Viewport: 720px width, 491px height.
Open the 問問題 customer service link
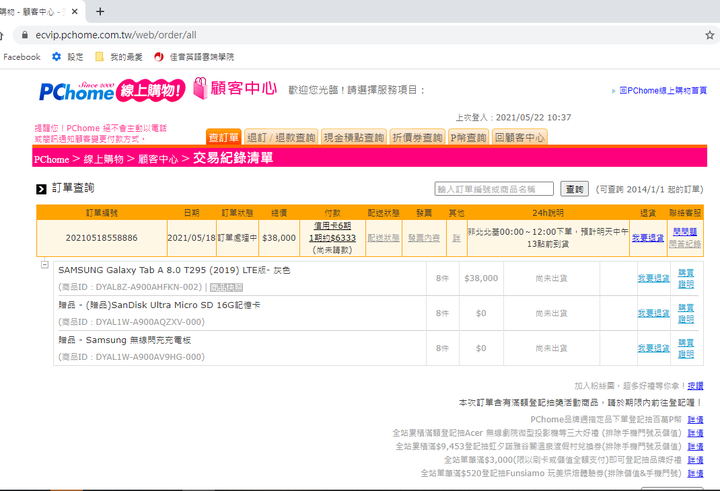[685, 231]
